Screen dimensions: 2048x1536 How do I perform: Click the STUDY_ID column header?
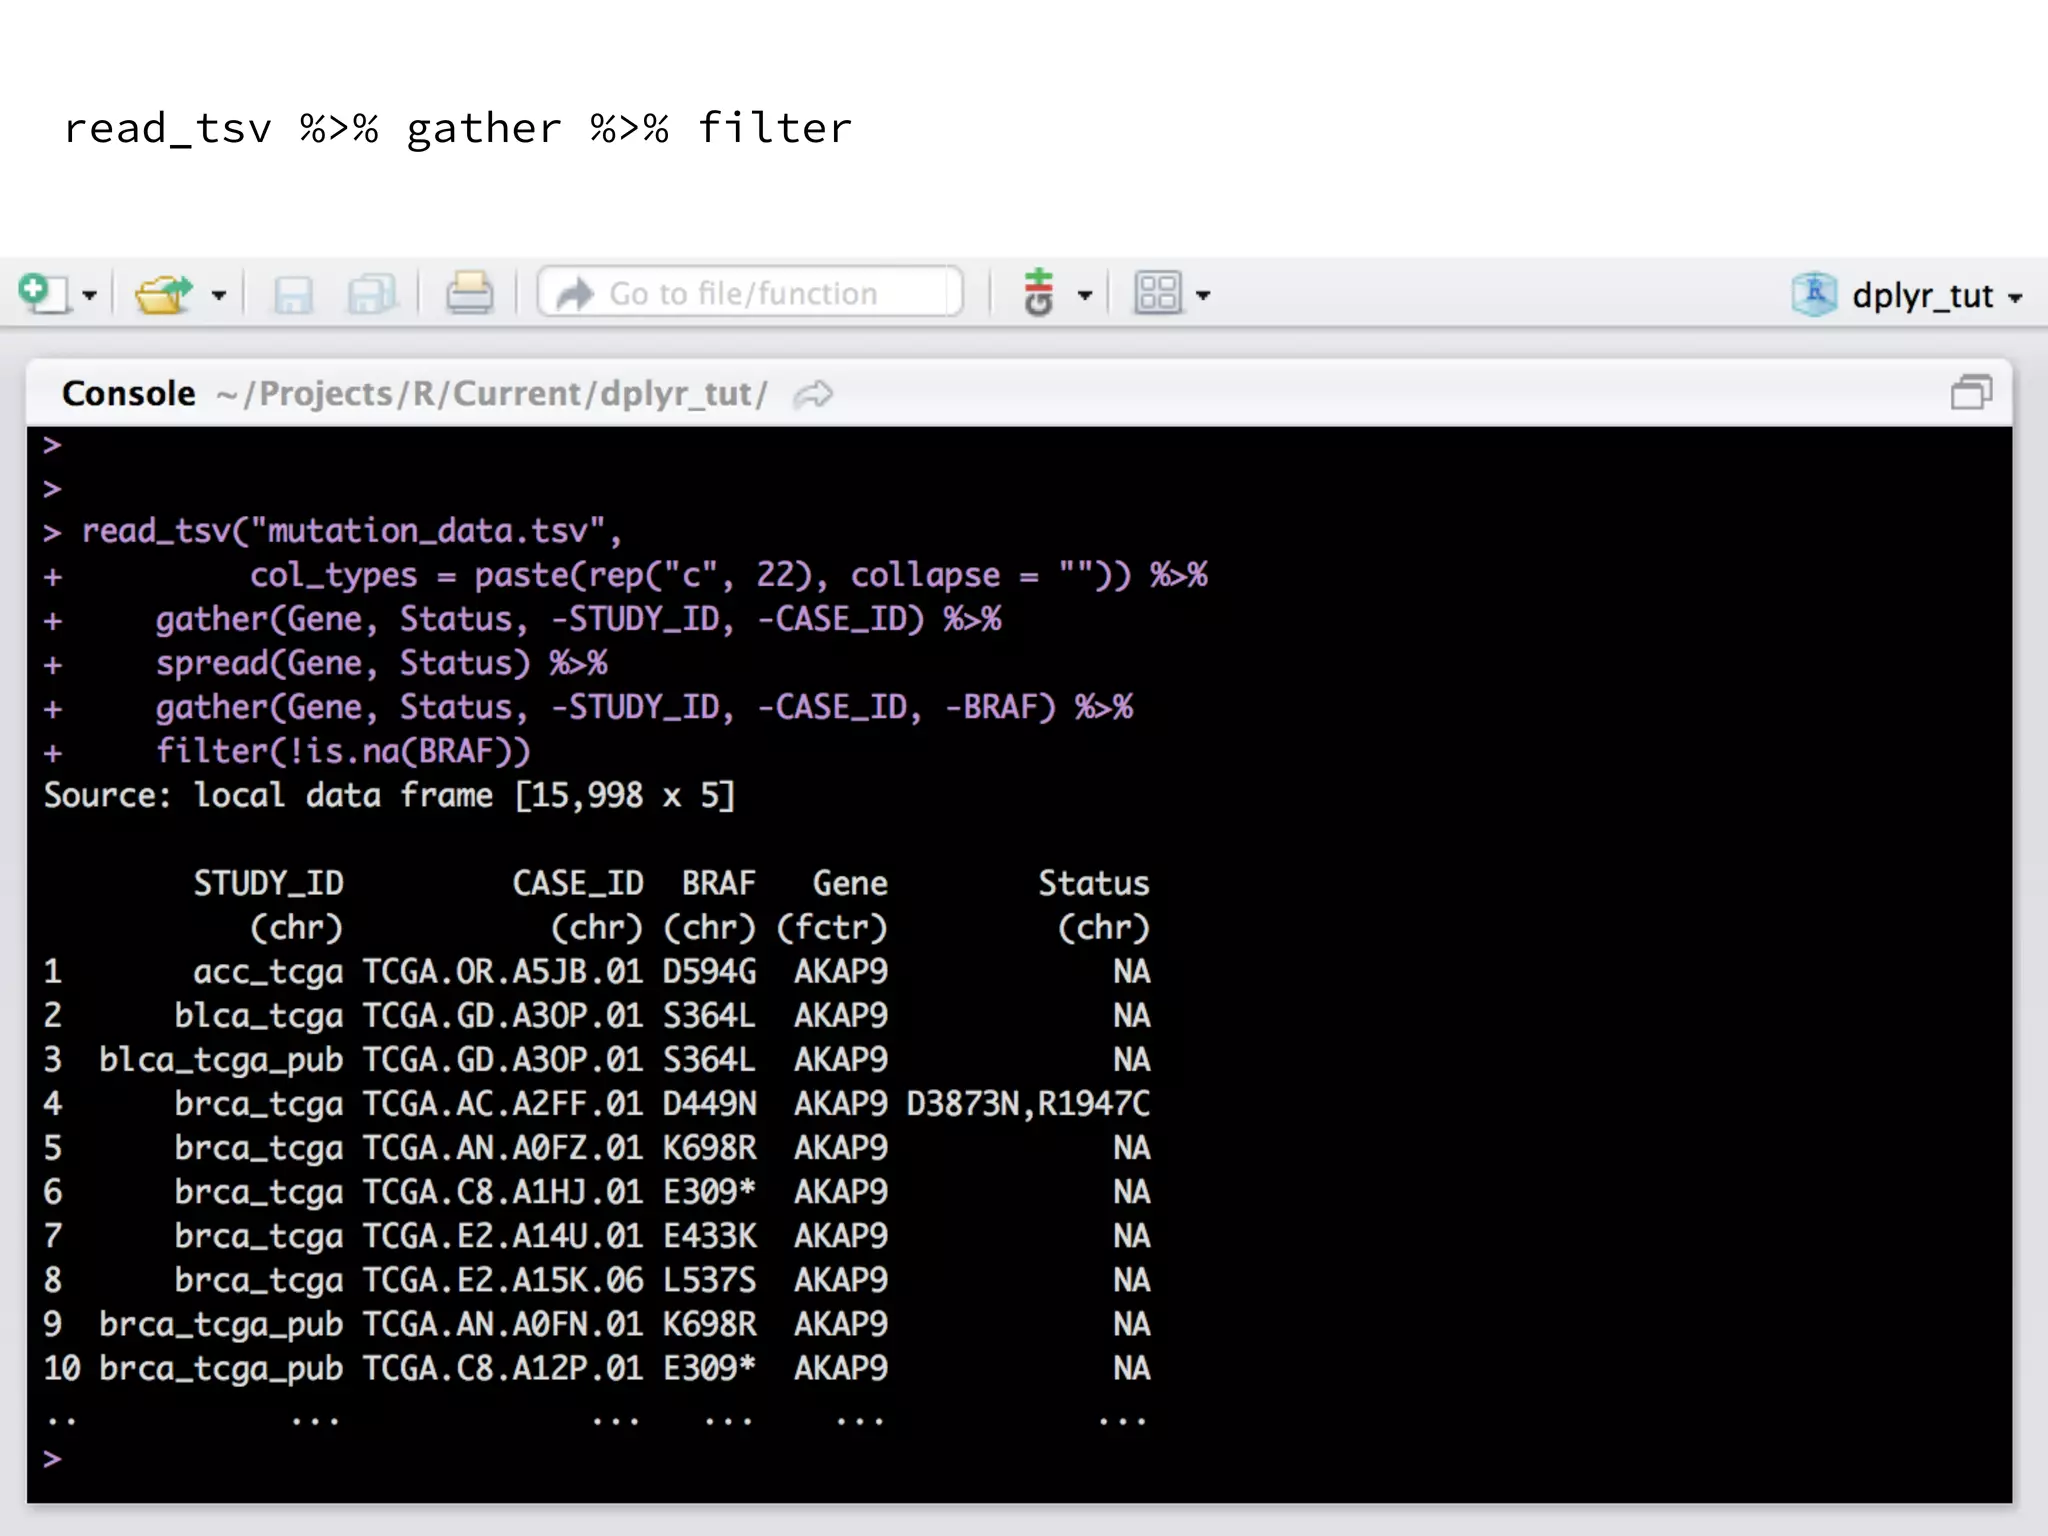[268, 884]
